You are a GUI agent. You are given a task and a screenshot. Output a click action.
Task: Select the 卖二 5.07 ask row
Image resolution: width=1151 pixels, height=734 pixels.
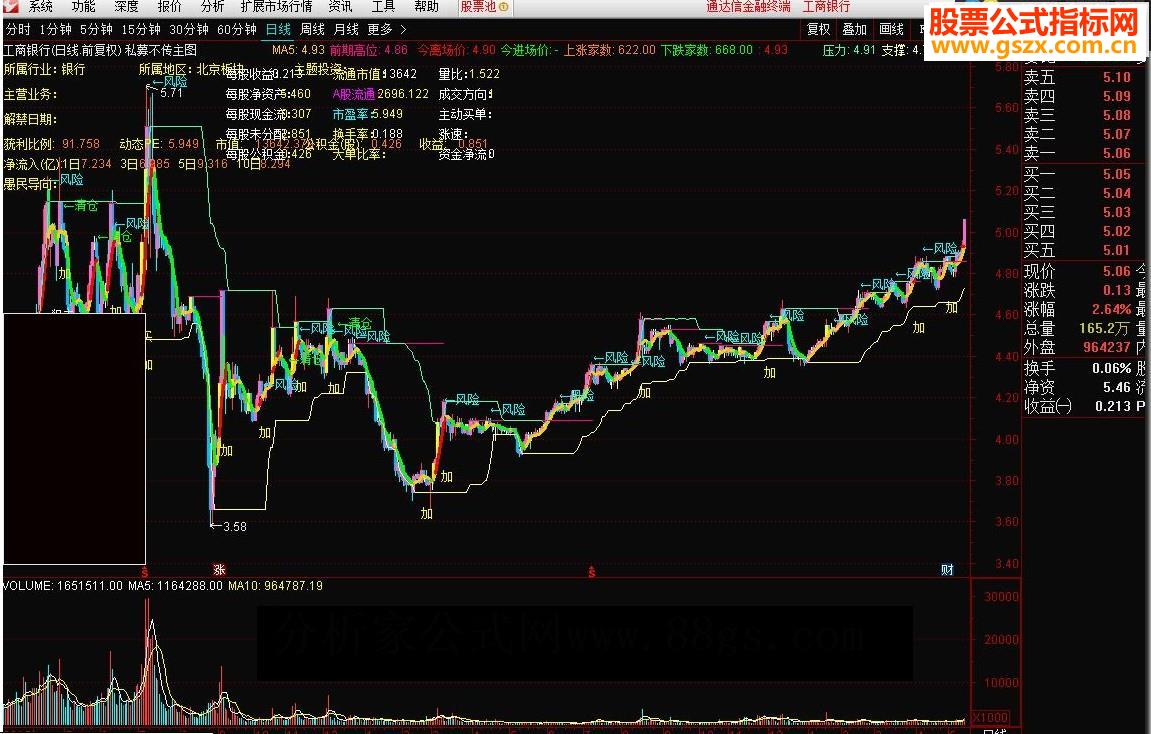[x=1078, y=134]
